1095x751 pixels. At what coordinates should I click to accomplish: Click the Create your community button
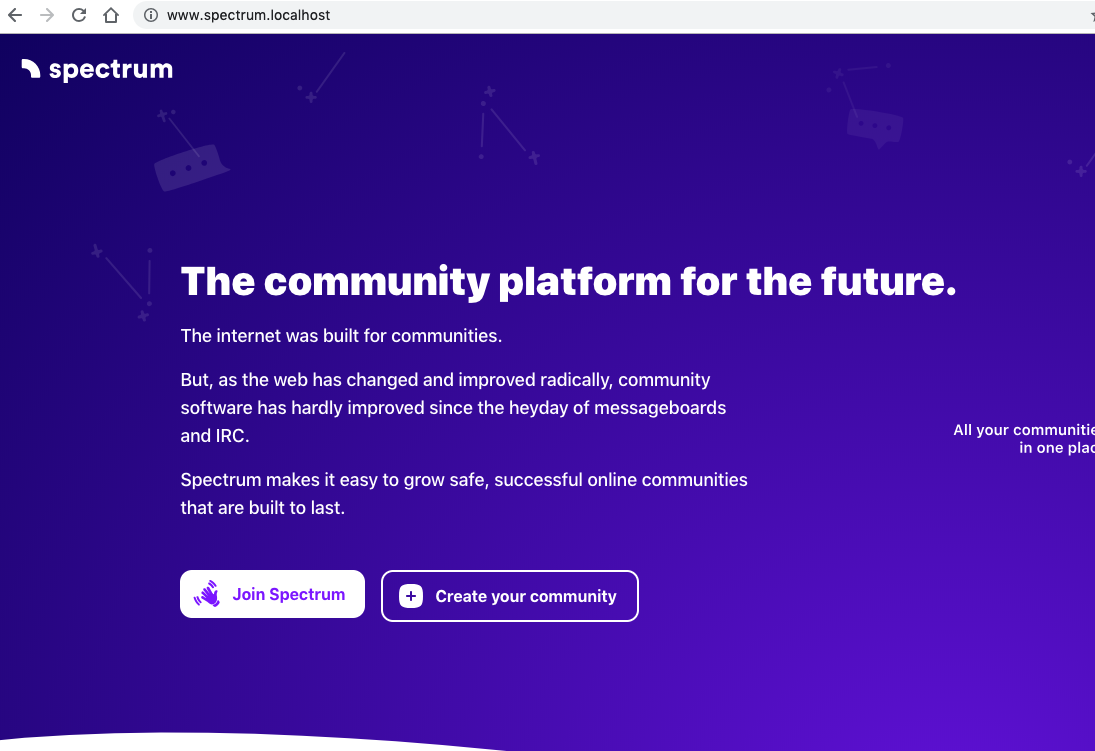pos(510,596)
